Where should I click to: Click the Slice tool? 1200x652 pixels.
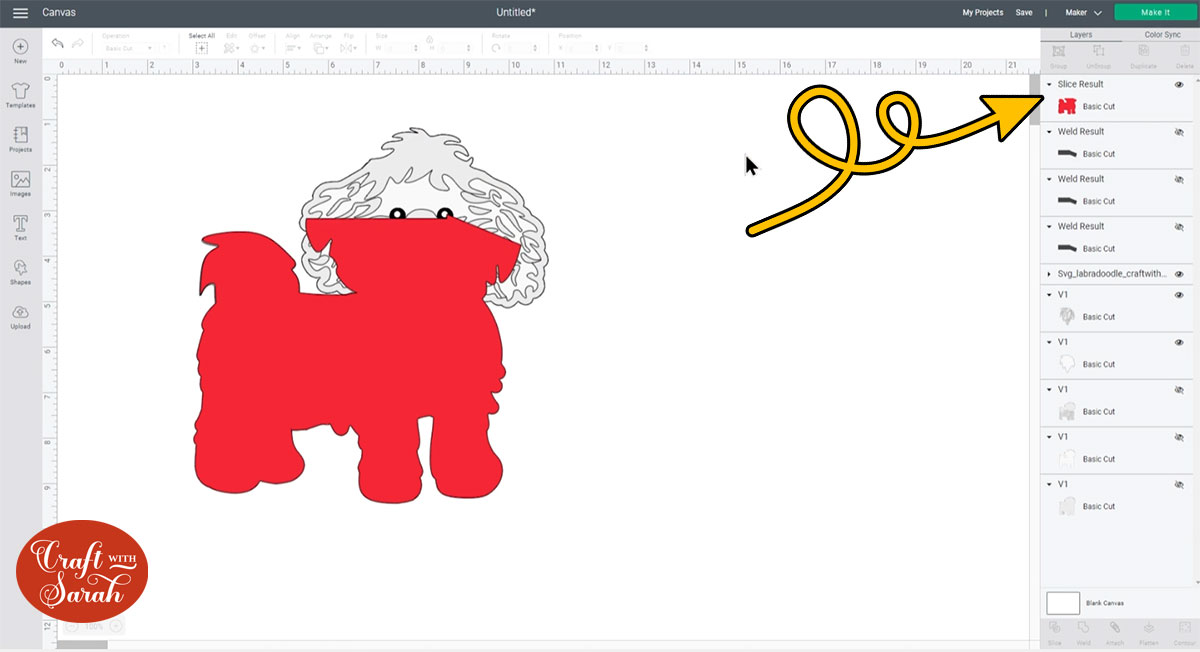(1055, 632)
